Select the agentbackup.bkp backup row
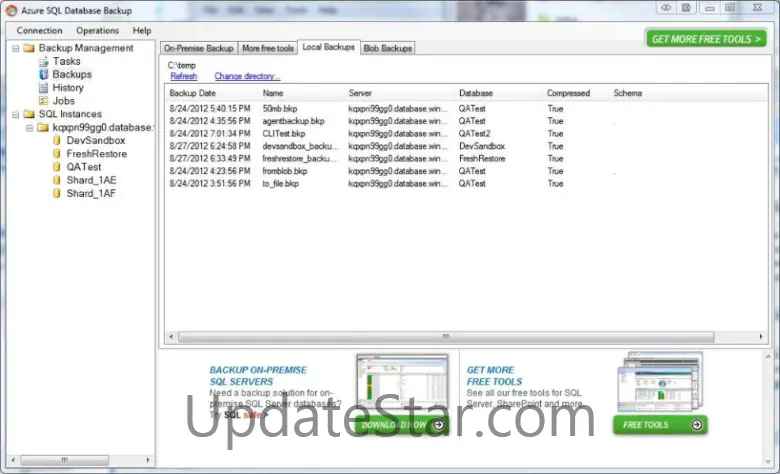Image resolution: width=780 pixels, height=474 pixels. click(467, 121)
